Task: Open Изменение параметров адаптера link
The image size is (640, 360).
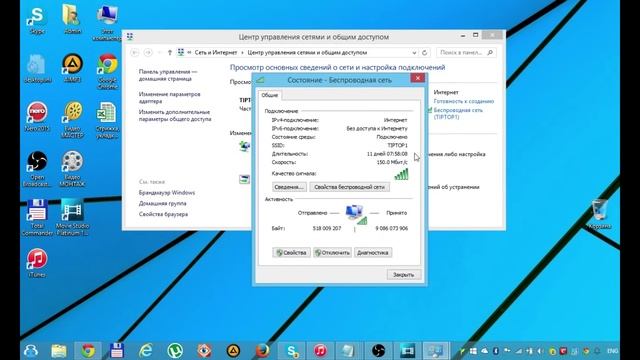Action: pos(169,98)
